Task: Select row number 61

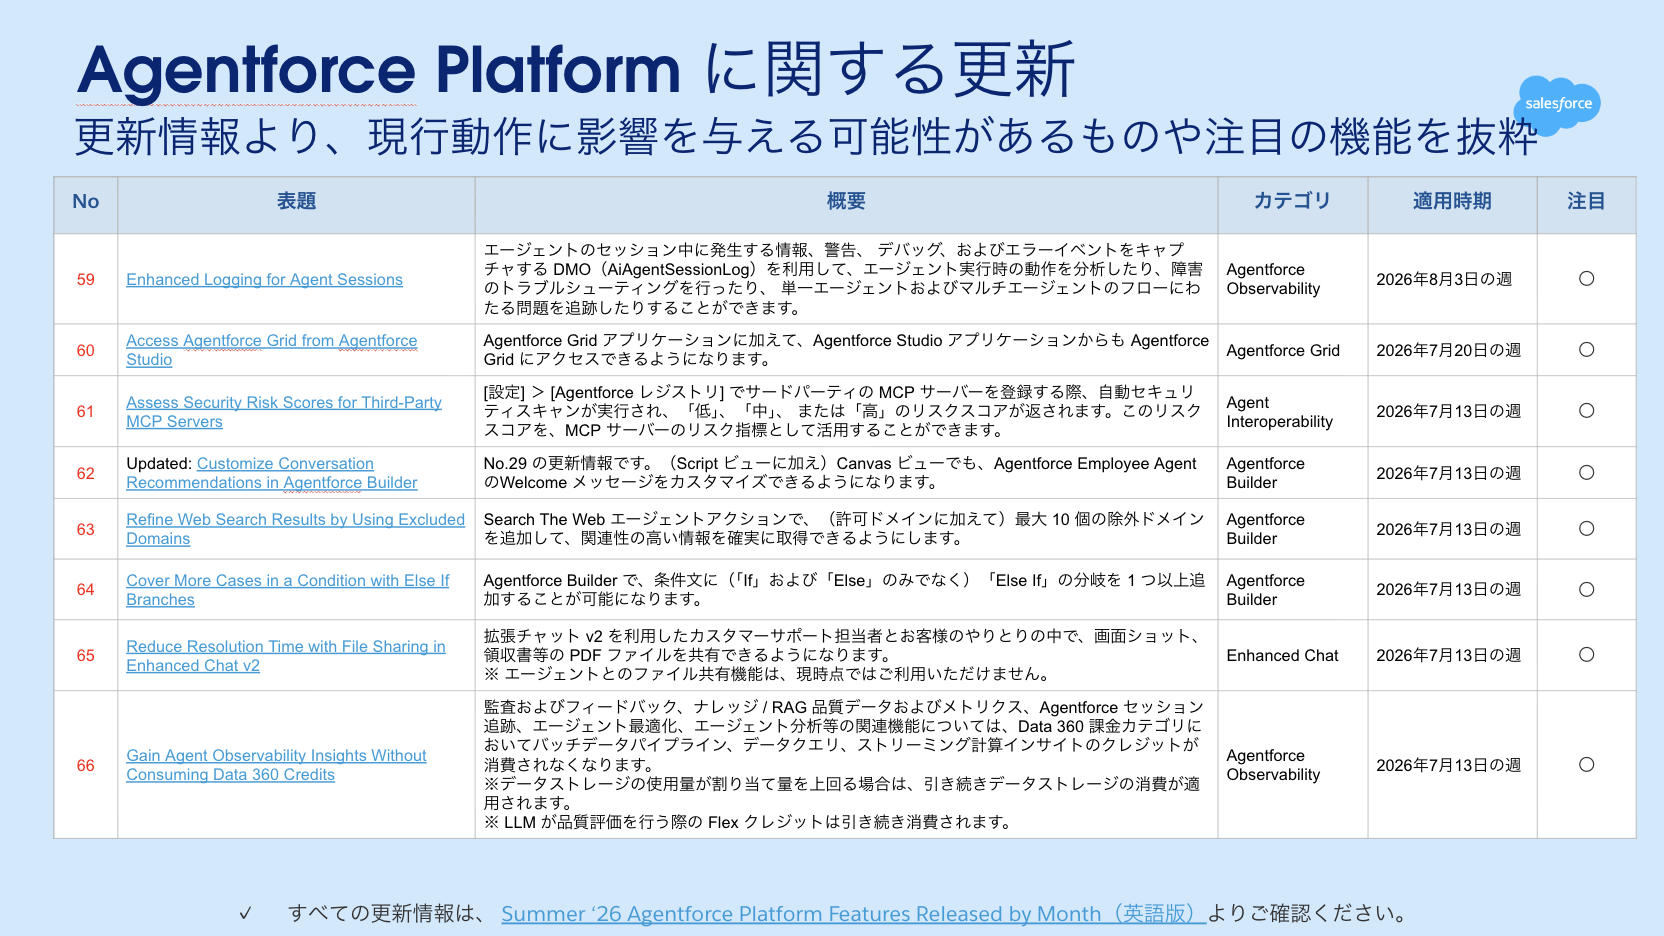Action: (x=86, y=412)
